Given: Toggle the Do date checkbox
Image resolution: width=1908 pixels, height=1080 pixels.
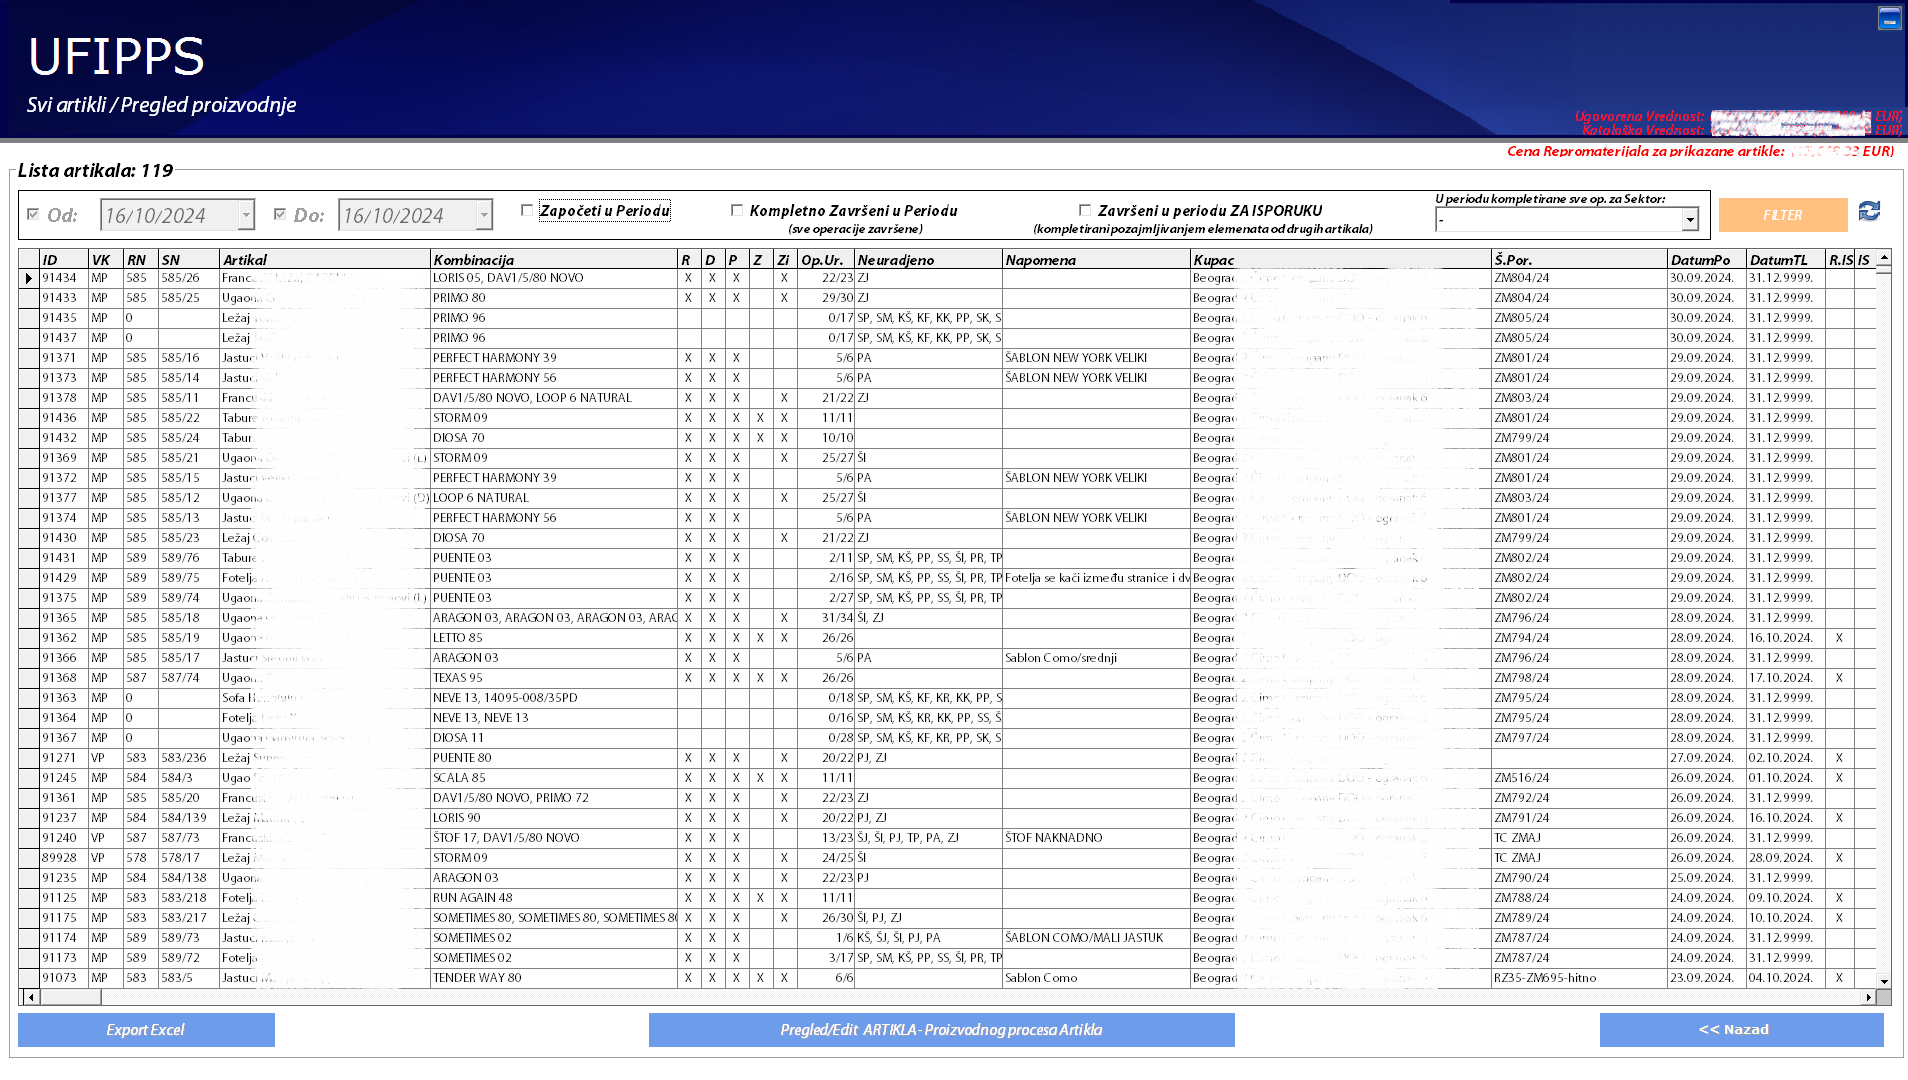Looking at the screenshot, I should [x=280, y=214].
